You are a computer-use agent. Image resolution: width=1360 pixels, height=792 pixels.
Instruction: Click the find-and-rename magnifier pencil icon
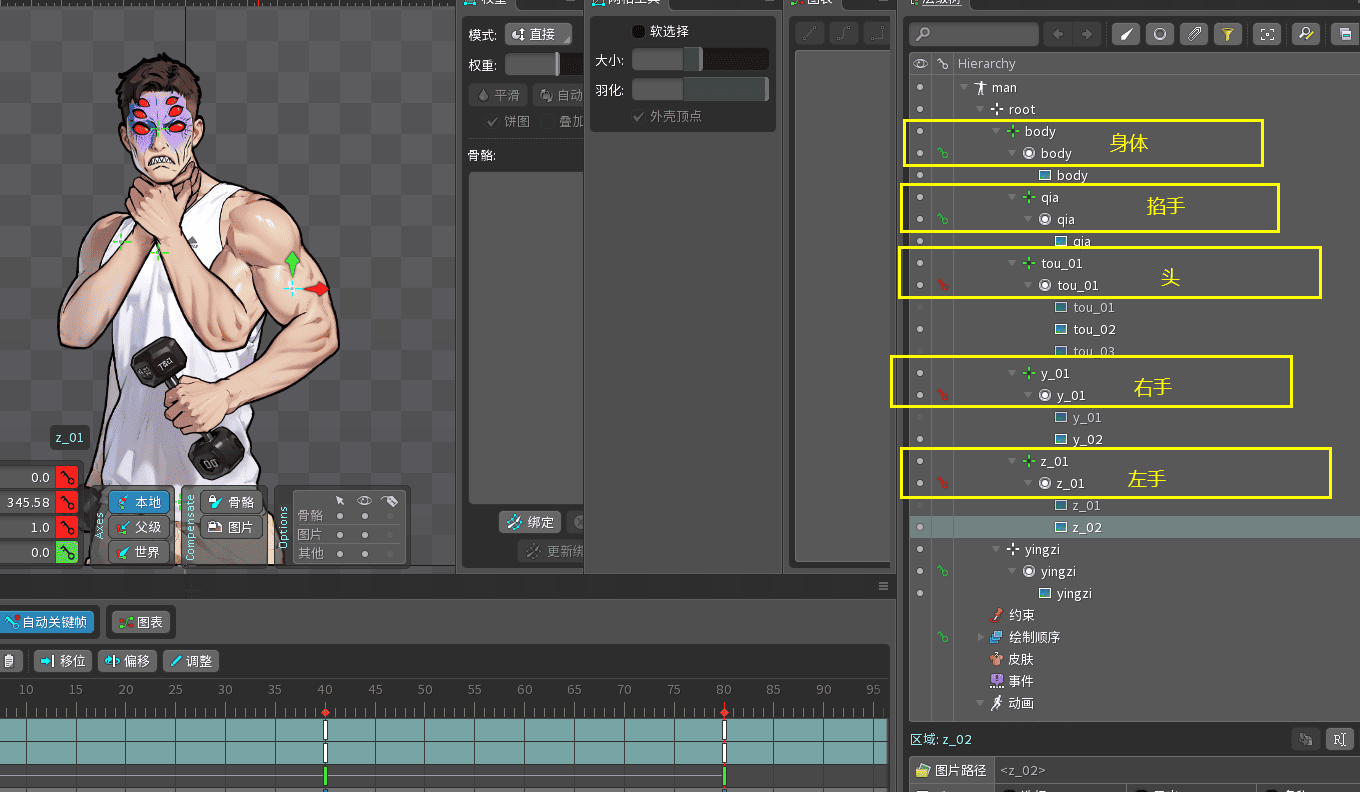tap(1305, 34)
